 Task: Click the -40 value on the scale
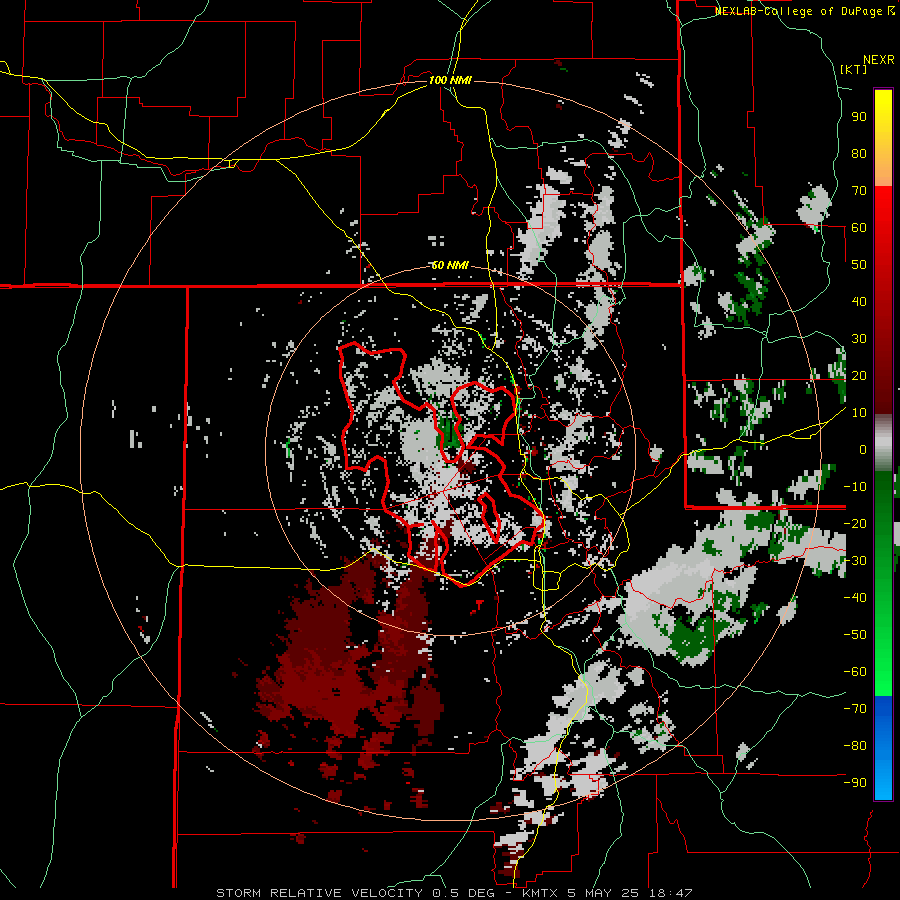click(x=855, y=598)
